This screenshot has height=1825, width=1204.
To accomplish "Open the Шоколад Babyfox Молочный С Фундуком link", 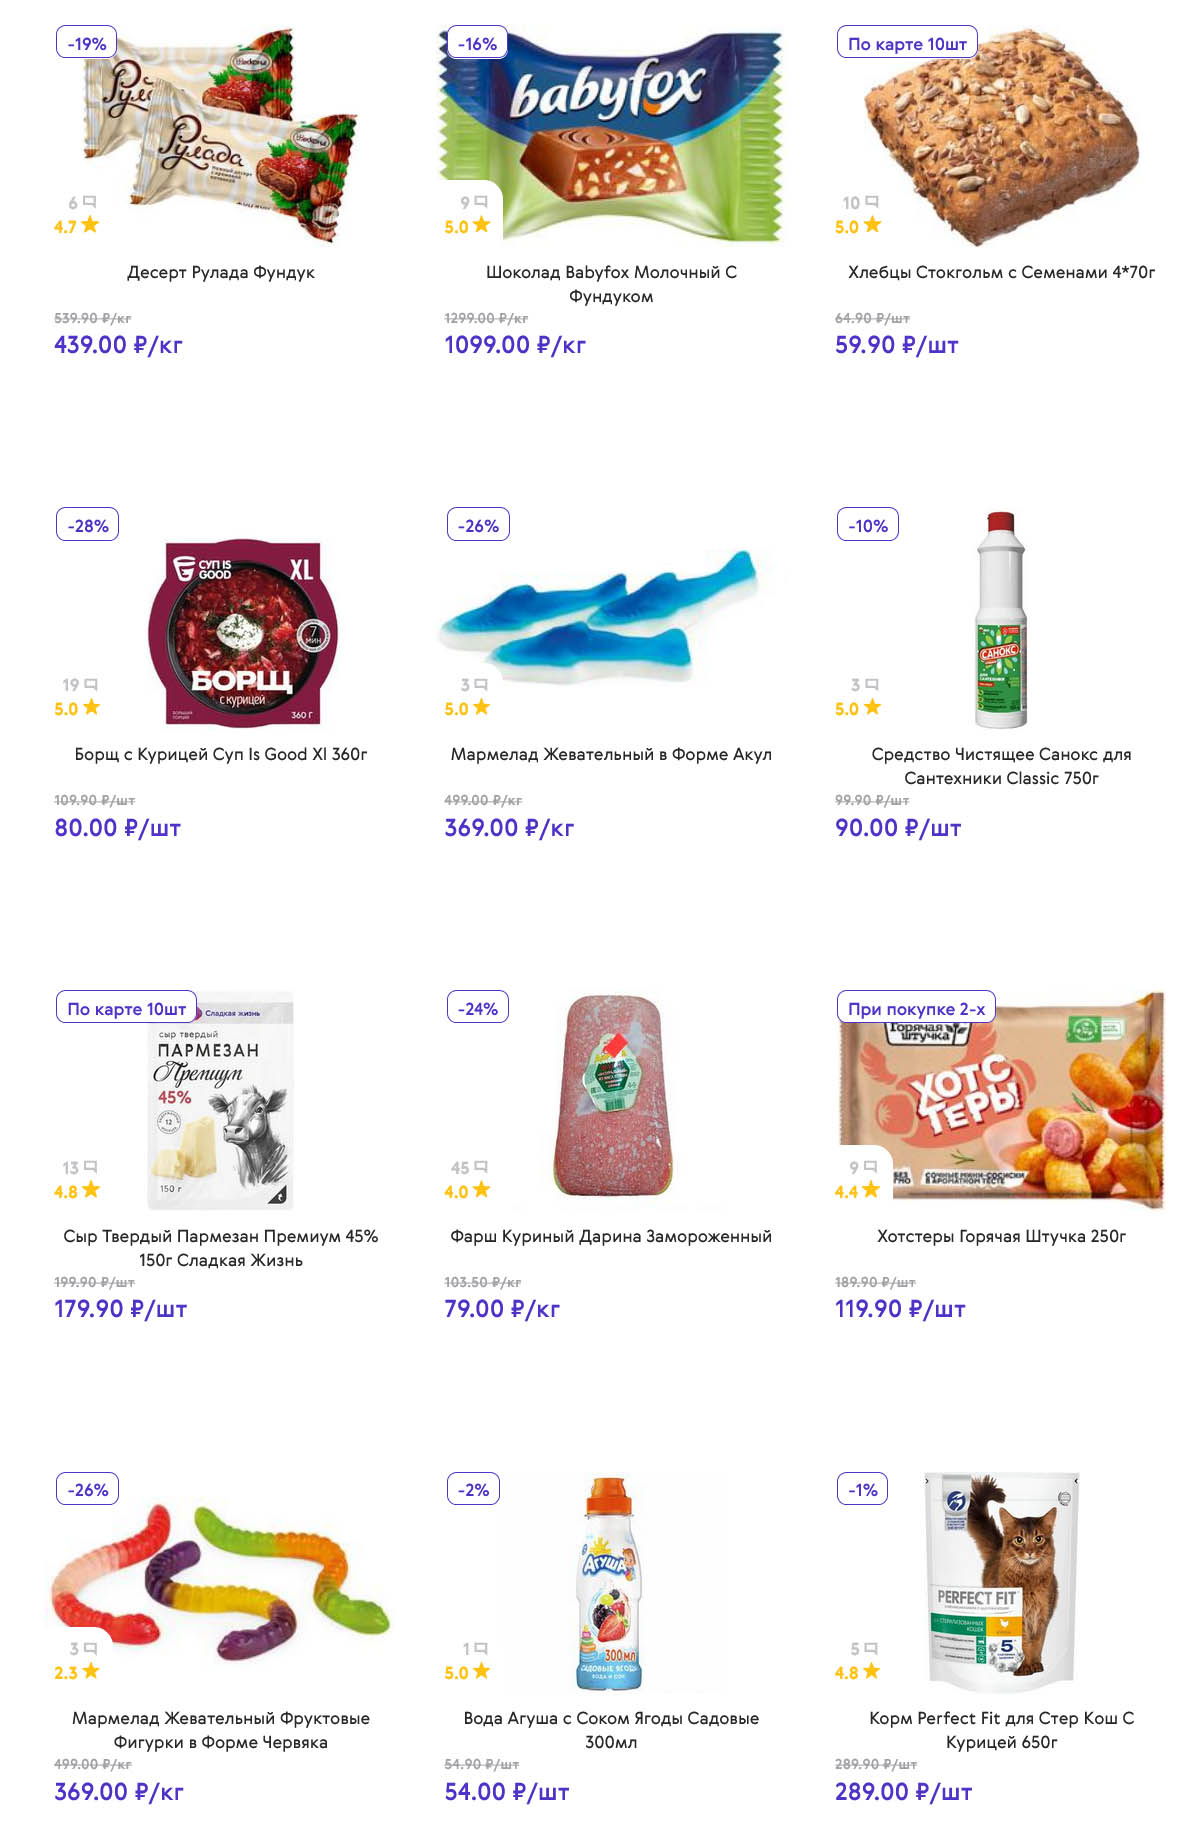I will [611, 284].
